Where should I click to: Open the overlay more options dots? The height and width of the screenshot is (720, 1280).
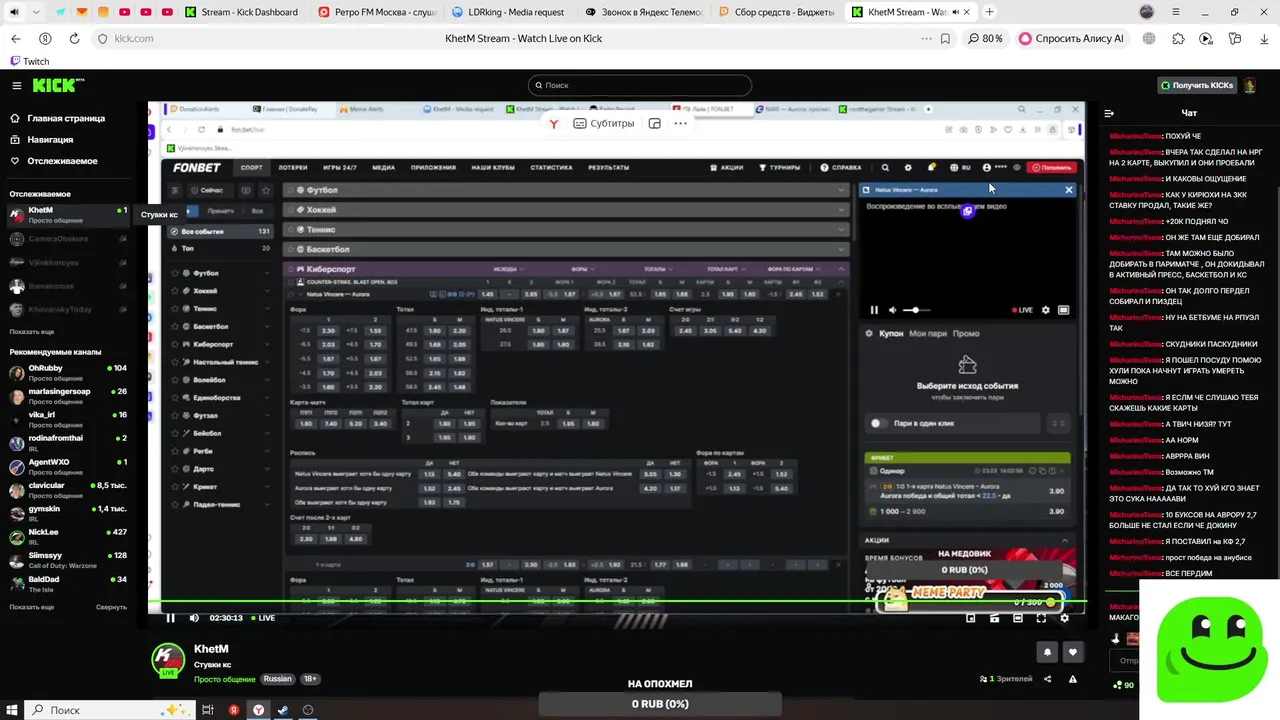pyautogui.click(x=680, y=123)
